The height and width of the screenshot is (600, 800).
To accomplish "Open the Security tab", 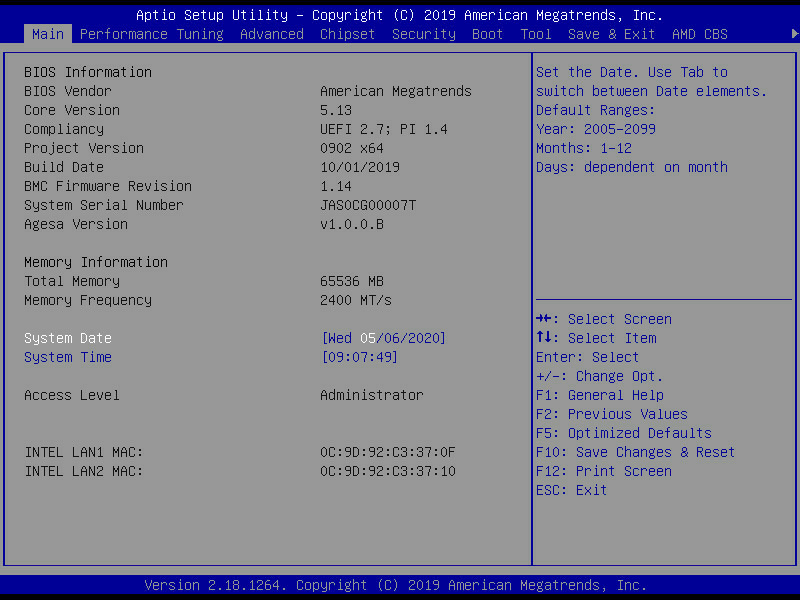I will pos(423,34).
